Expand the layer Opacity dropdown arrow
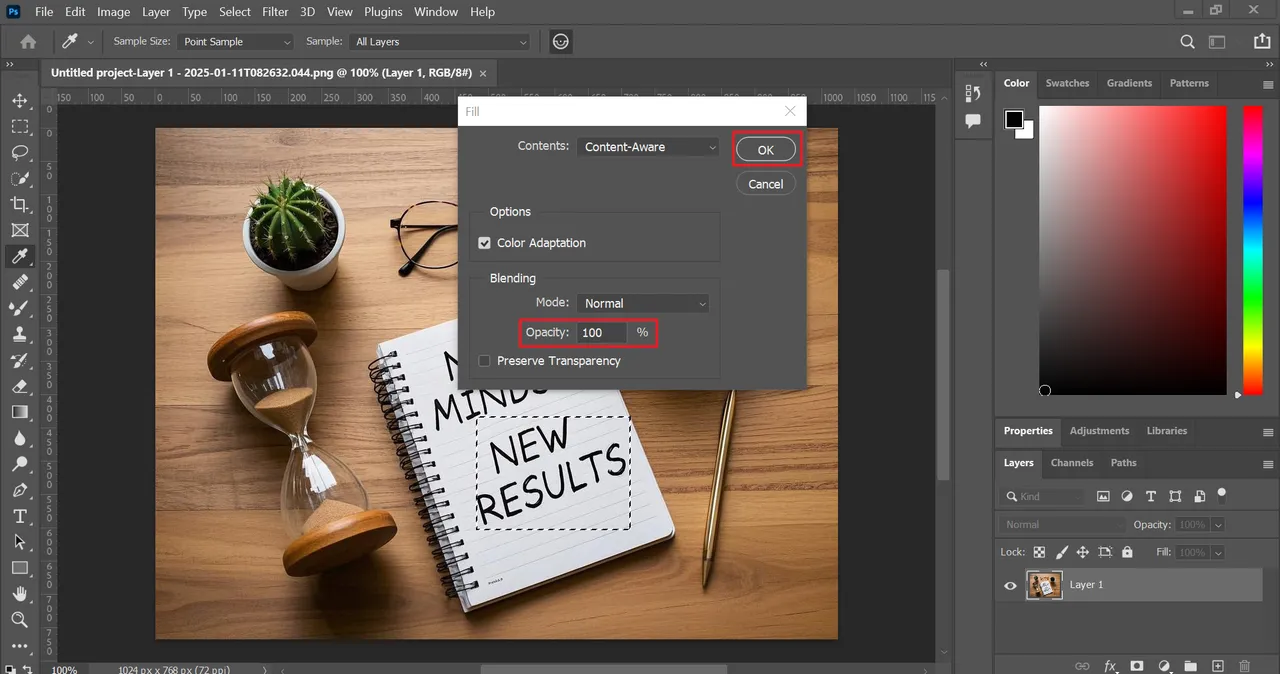 (x=1217, y=525)
